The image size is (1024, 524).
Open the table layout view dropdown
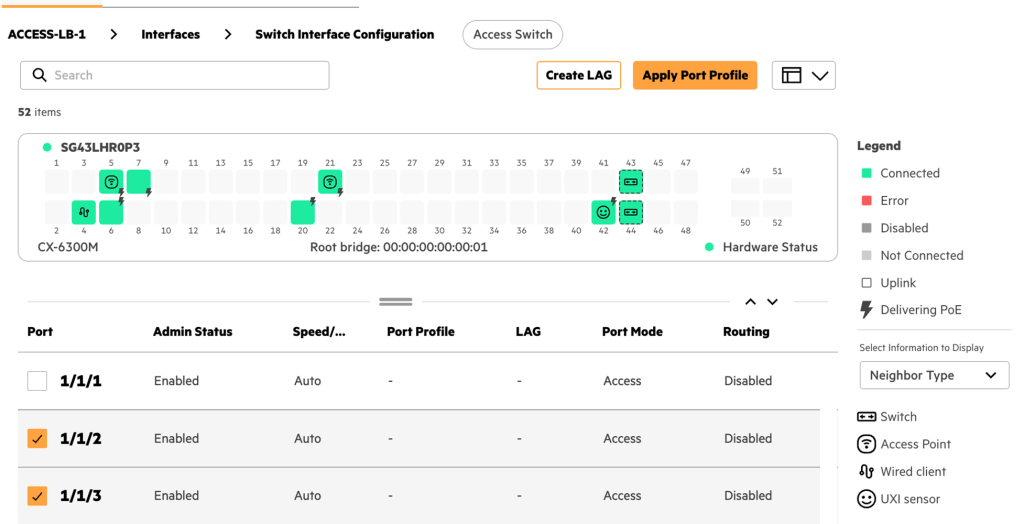(x=804, y=75)
